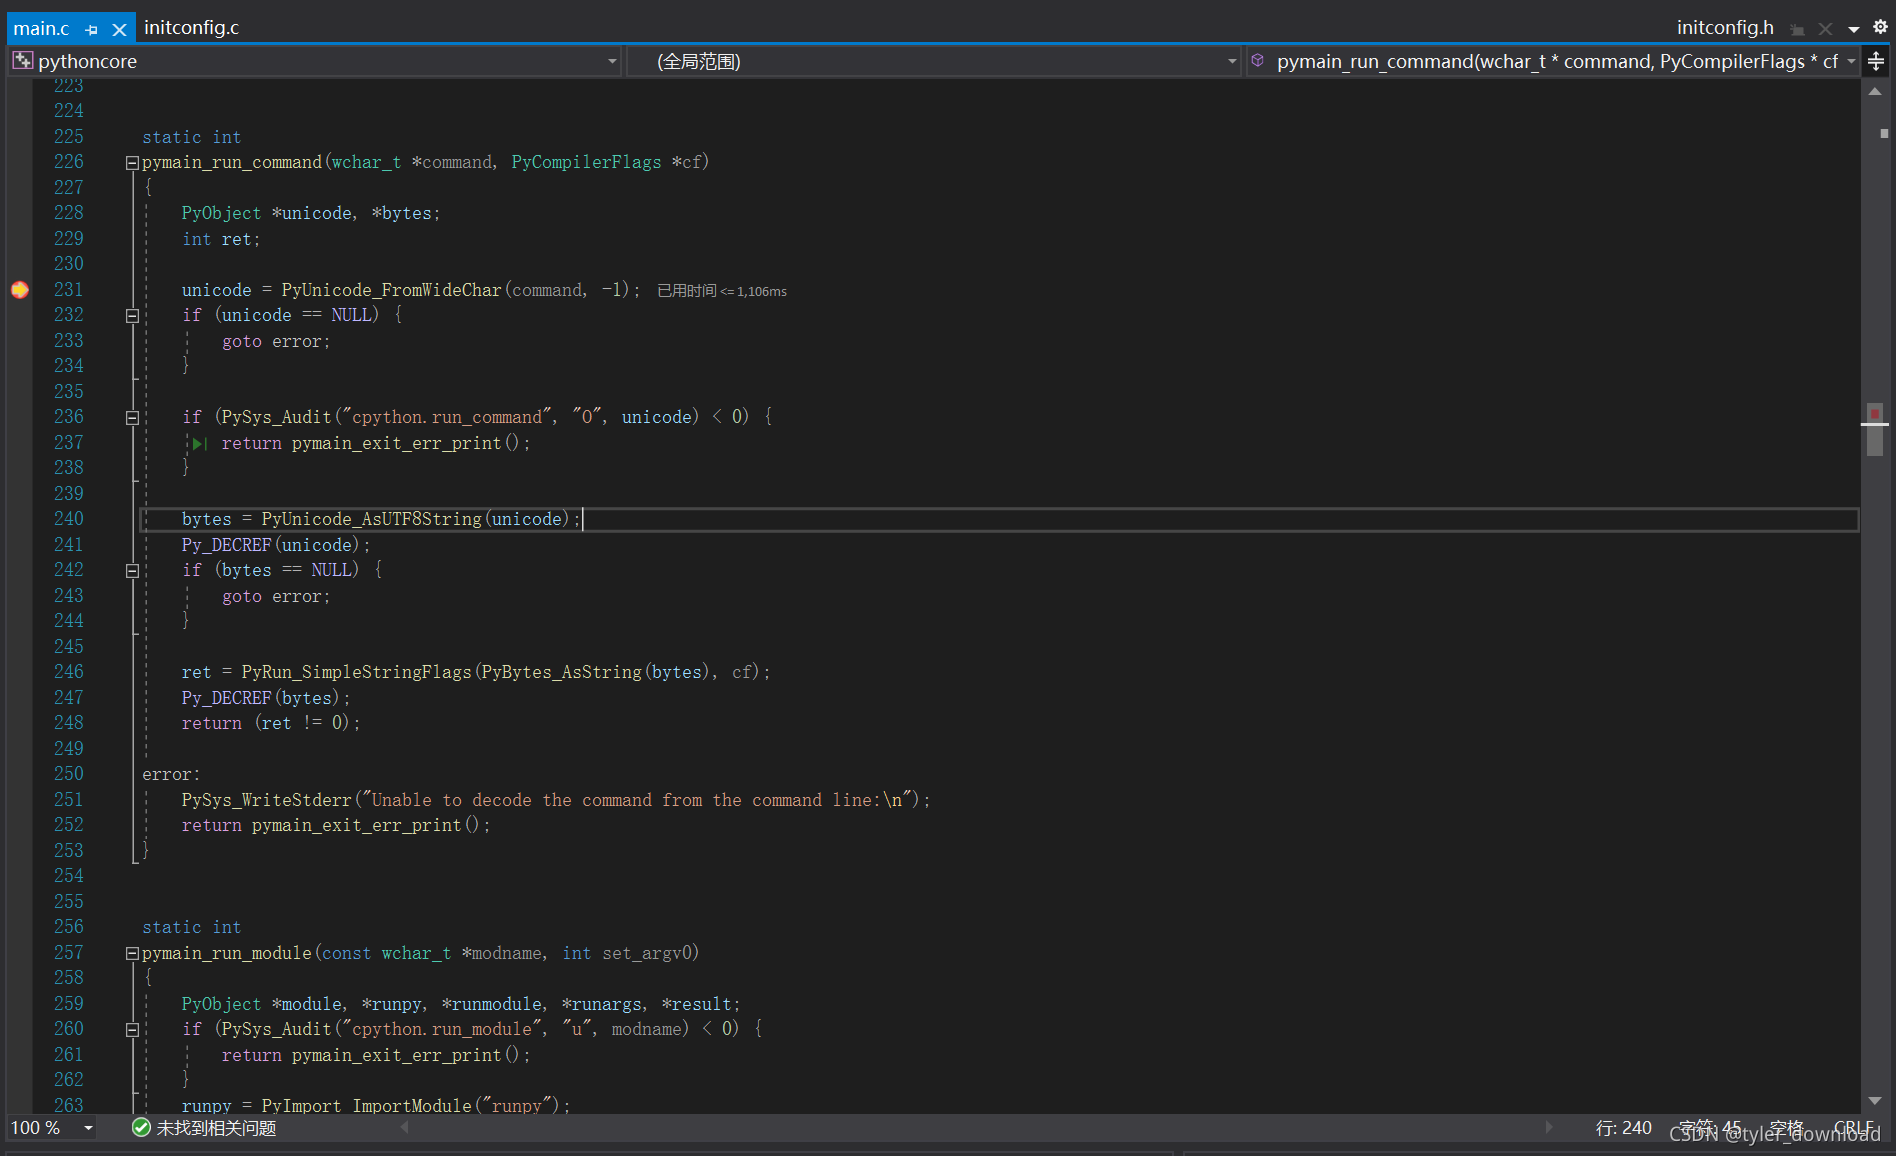Click the line 240 indicator in status bar
Image resolution: width=1896 pixels, height=1156 pixels.
pos(1624,1128)
